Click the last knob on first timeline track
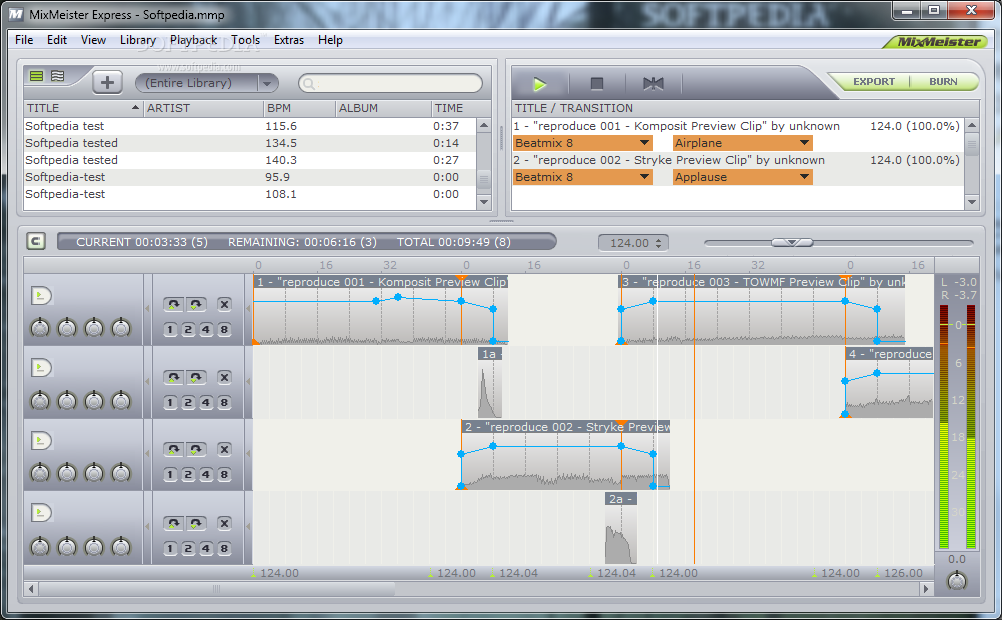Image resolution: width=1002 pixels, height=620 pixels. pyautogui.click(x=121, y=328)
